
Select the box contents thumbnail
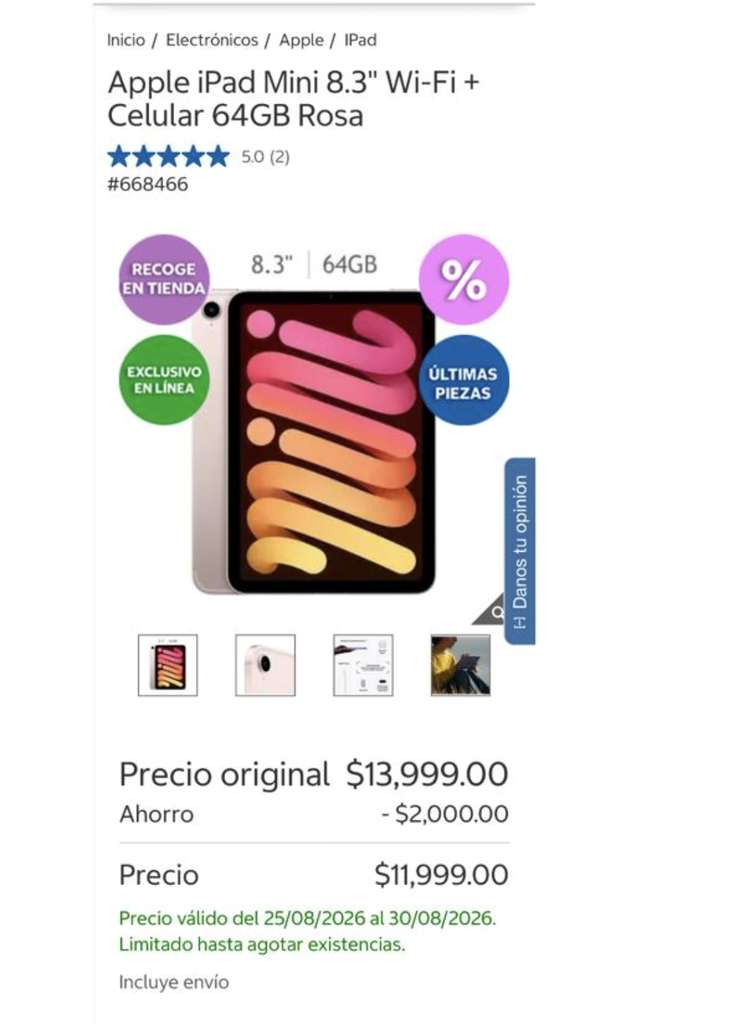point(363,665)
